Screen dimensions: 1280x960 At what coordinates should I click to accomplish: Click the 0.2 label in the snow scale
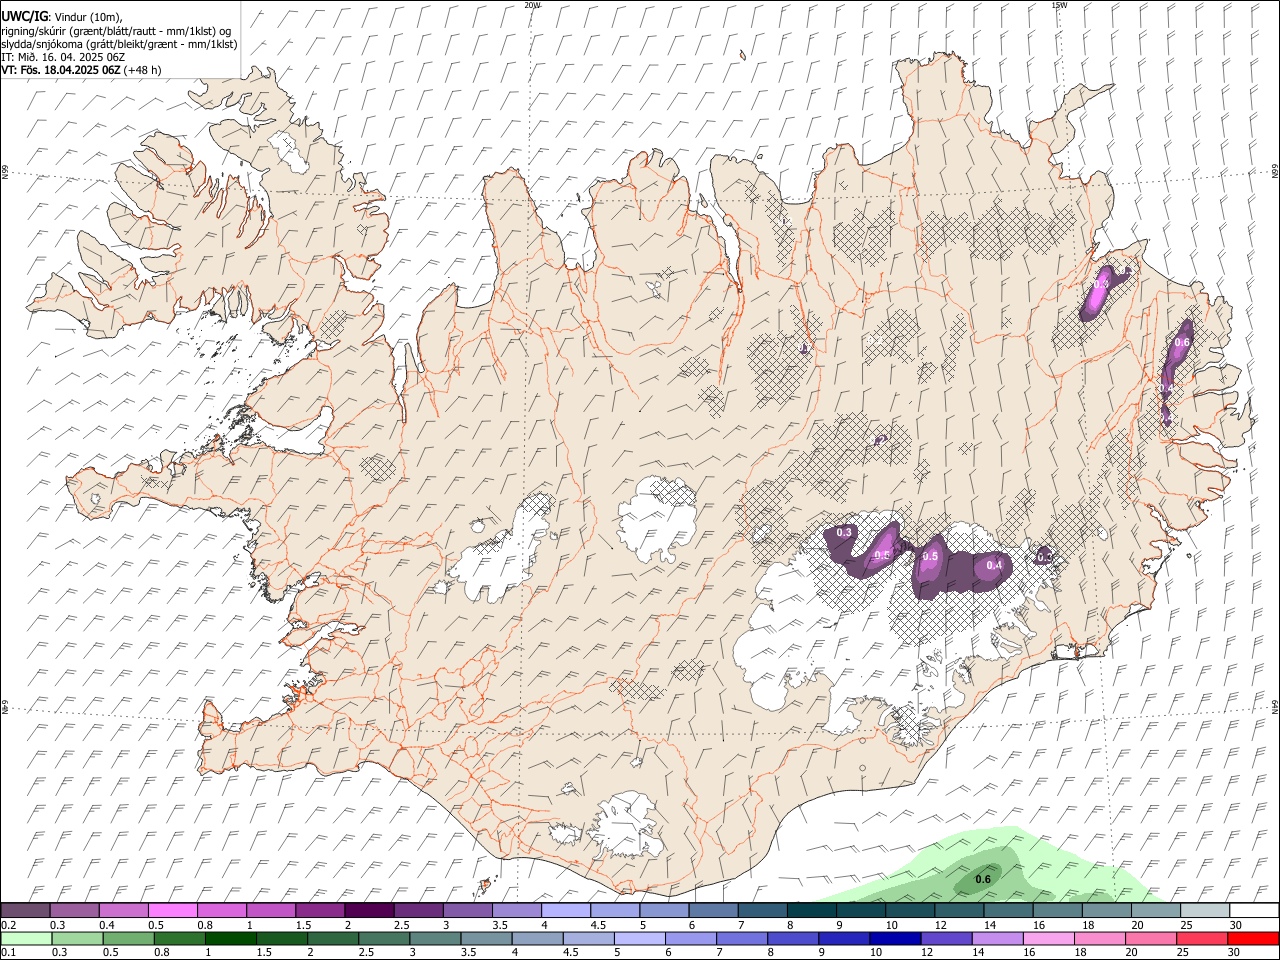9,925
